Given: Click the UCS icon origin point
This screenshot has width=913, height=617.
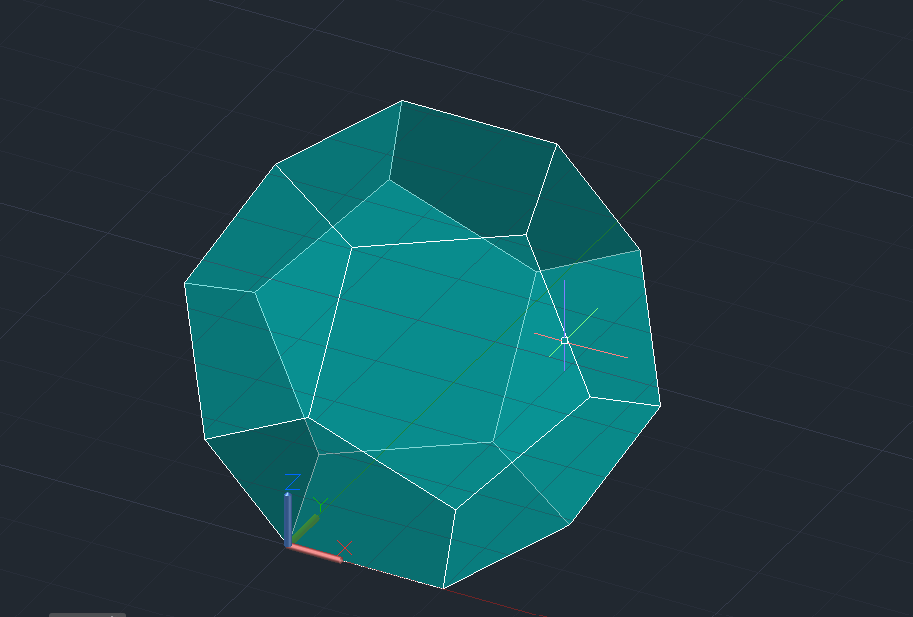Looking at the screenshot, I should [288, 544].
